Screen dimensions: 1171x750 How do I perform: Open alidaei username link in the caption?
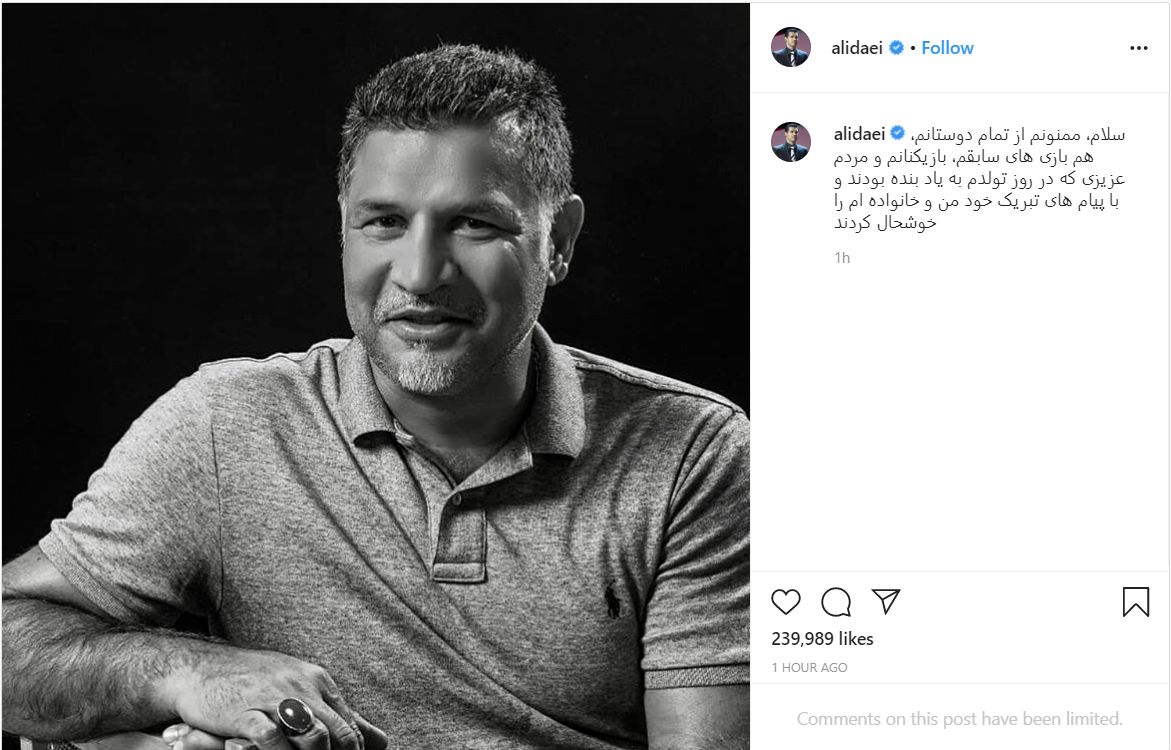tap(859, 134)
